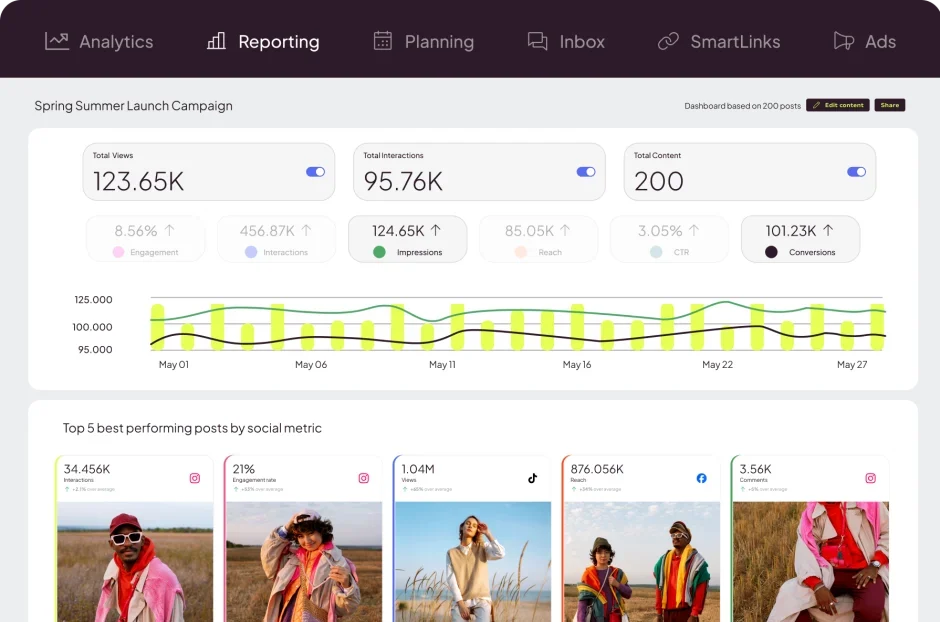Open the Analytics tab
The width and height of the screenshot is (940, 622).
click(x=99, y=41)
